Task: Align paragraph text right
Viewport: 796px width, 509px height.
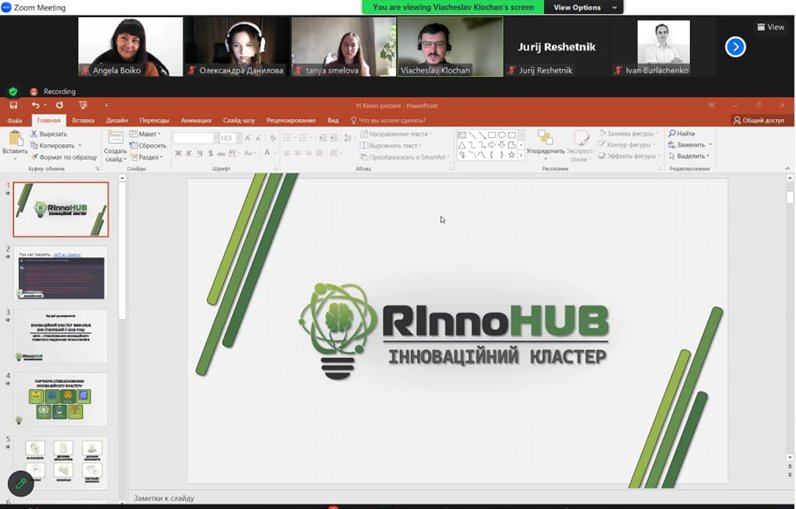Action: click(x=308, y=153)
